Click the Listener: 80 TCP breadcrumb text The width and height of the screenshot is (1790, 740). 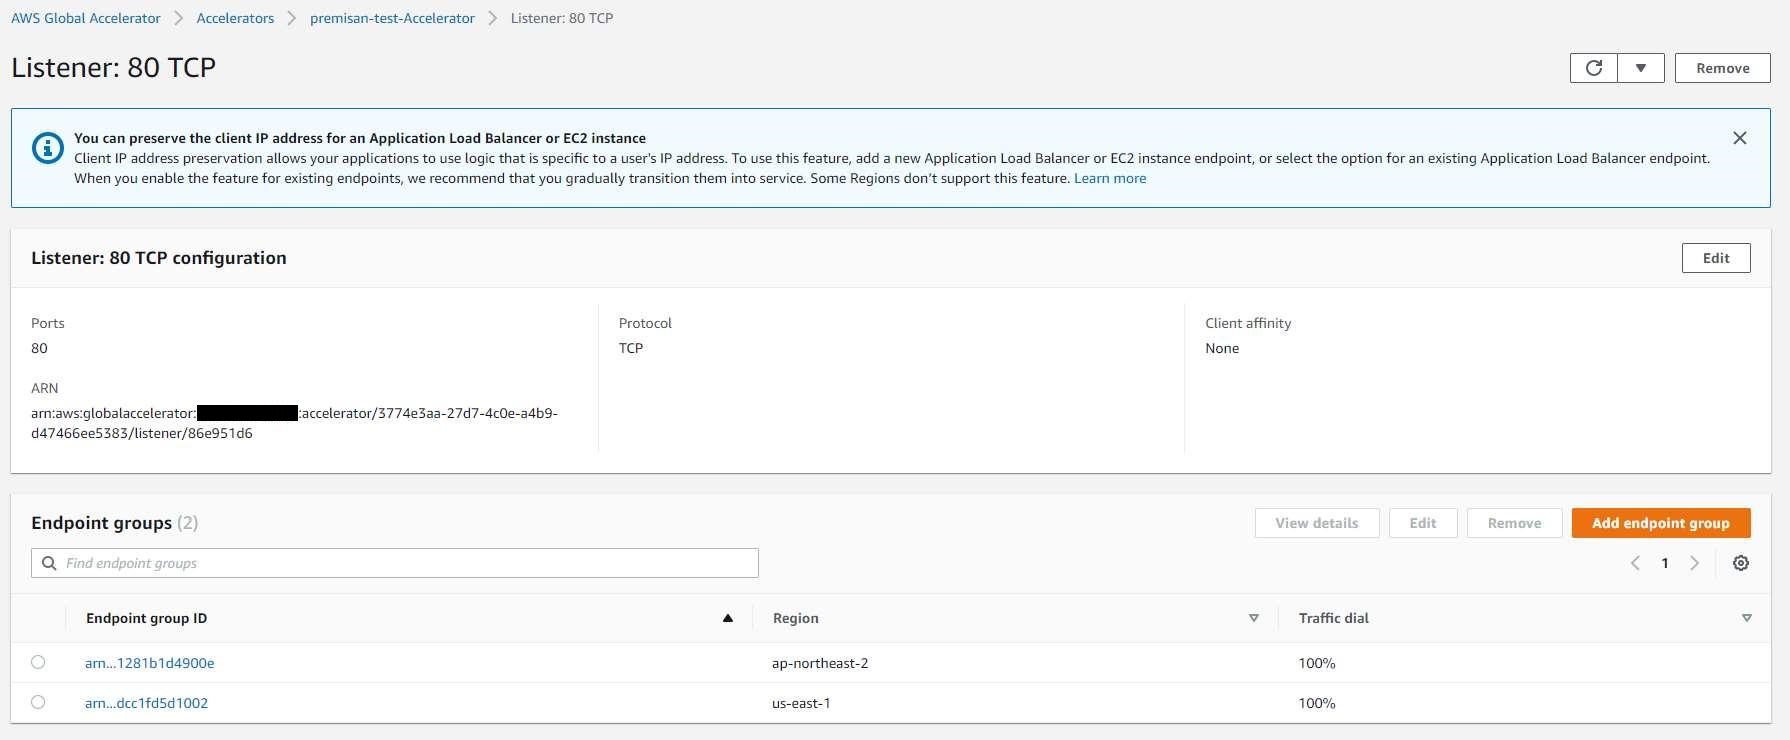point(562,18)
